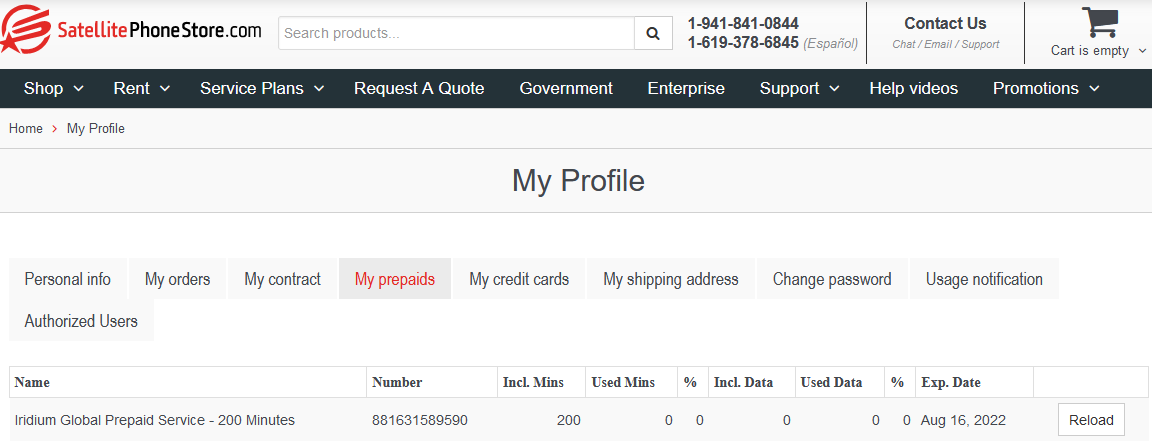Open the Contact Us link

945,24
